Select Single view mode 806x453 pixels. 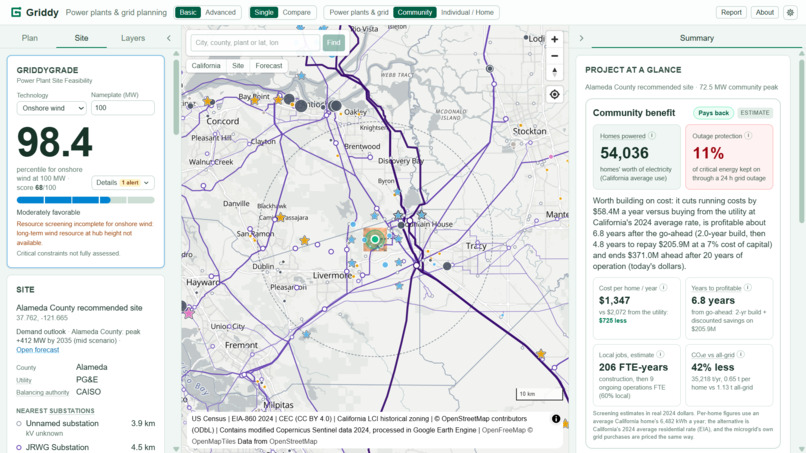coord(264,12)
